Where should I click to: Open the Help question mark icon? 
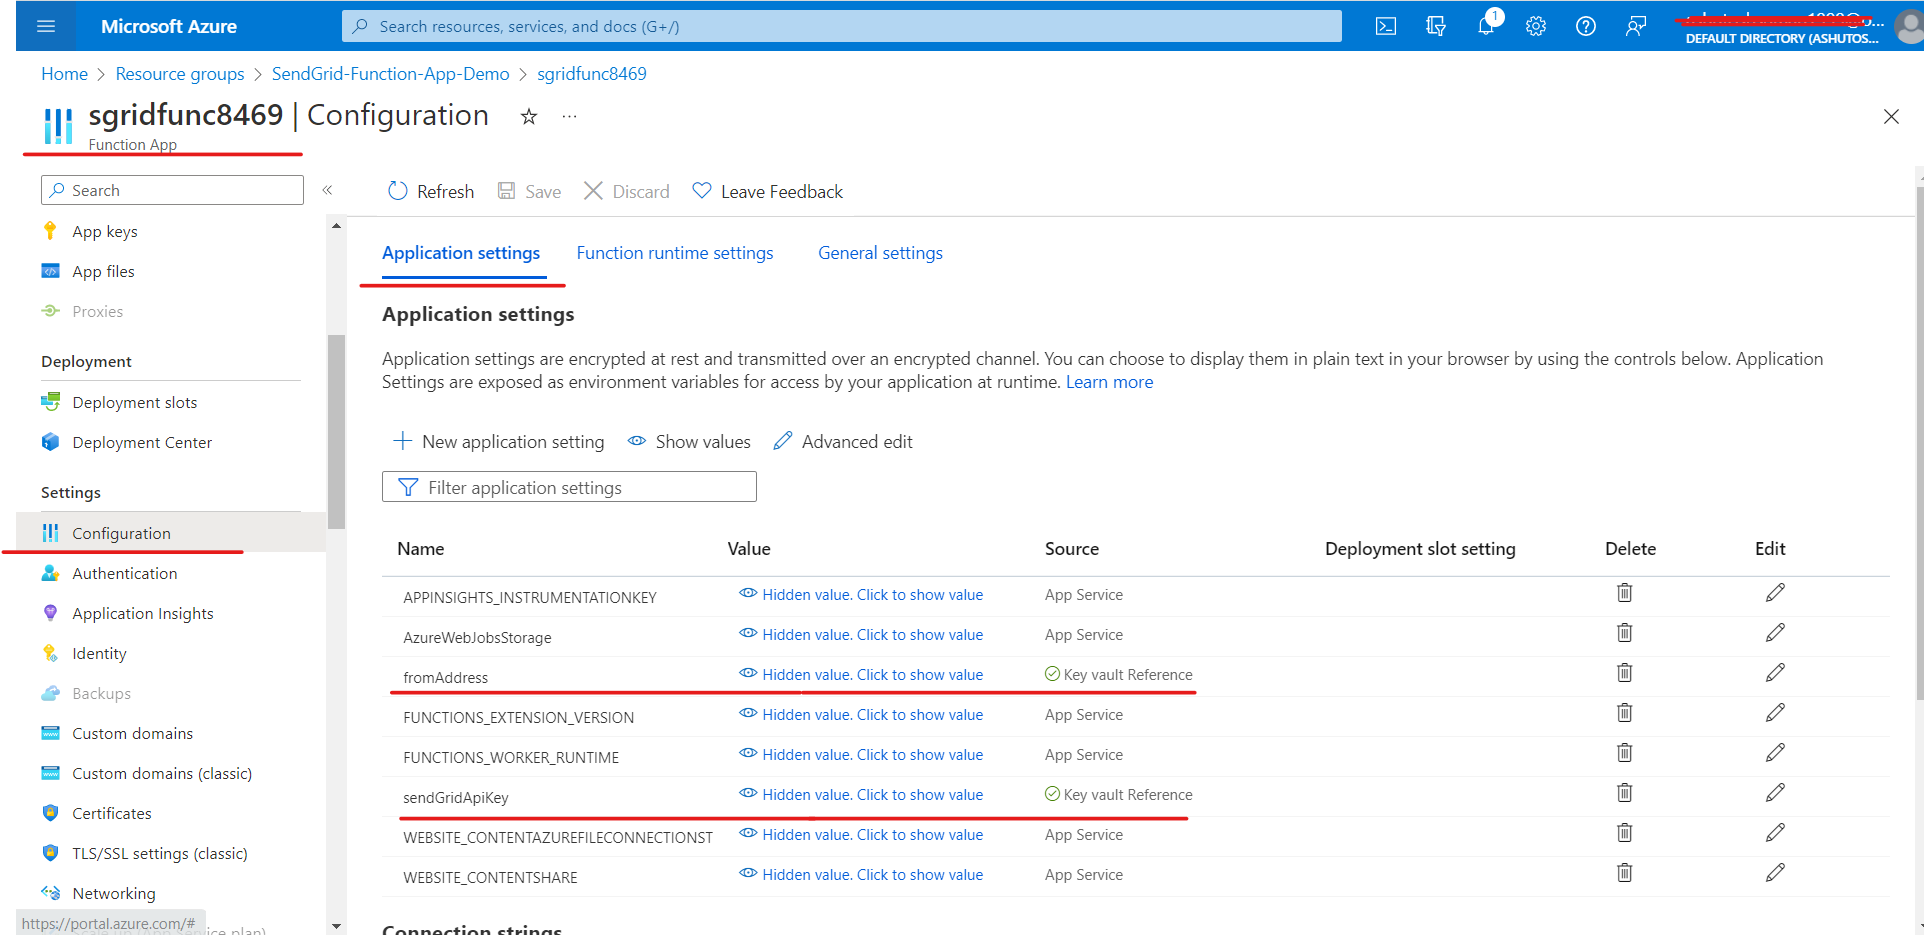(1585, 26)
